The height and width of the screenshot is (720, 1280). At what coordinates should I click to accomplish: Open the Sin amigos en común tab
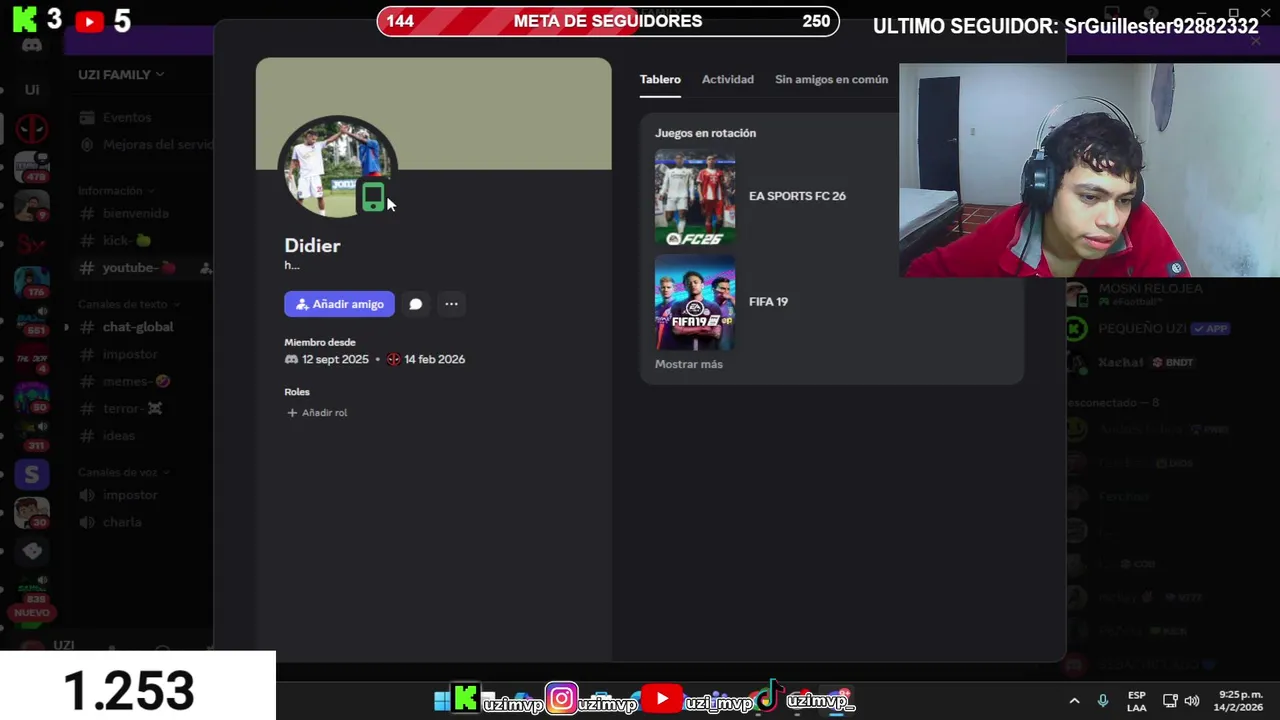[x=831, y=79]
